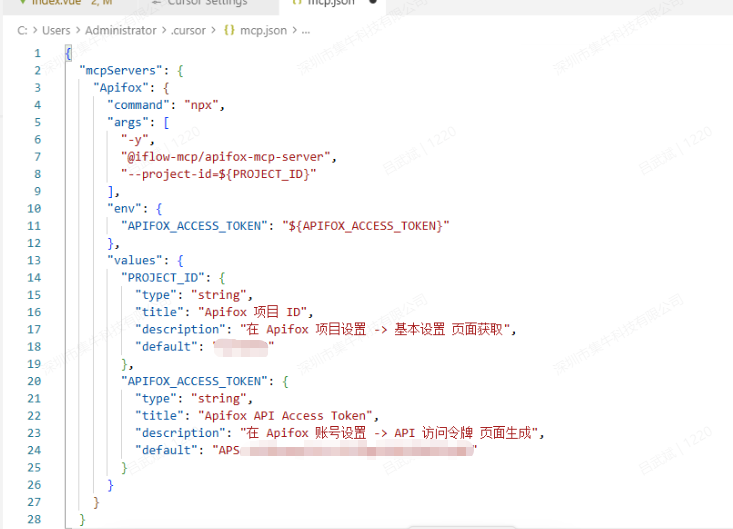Screen dimensions: 733x529
Task: Click the unsaved dot on the mcp.json tab
Action: [373, 2]
